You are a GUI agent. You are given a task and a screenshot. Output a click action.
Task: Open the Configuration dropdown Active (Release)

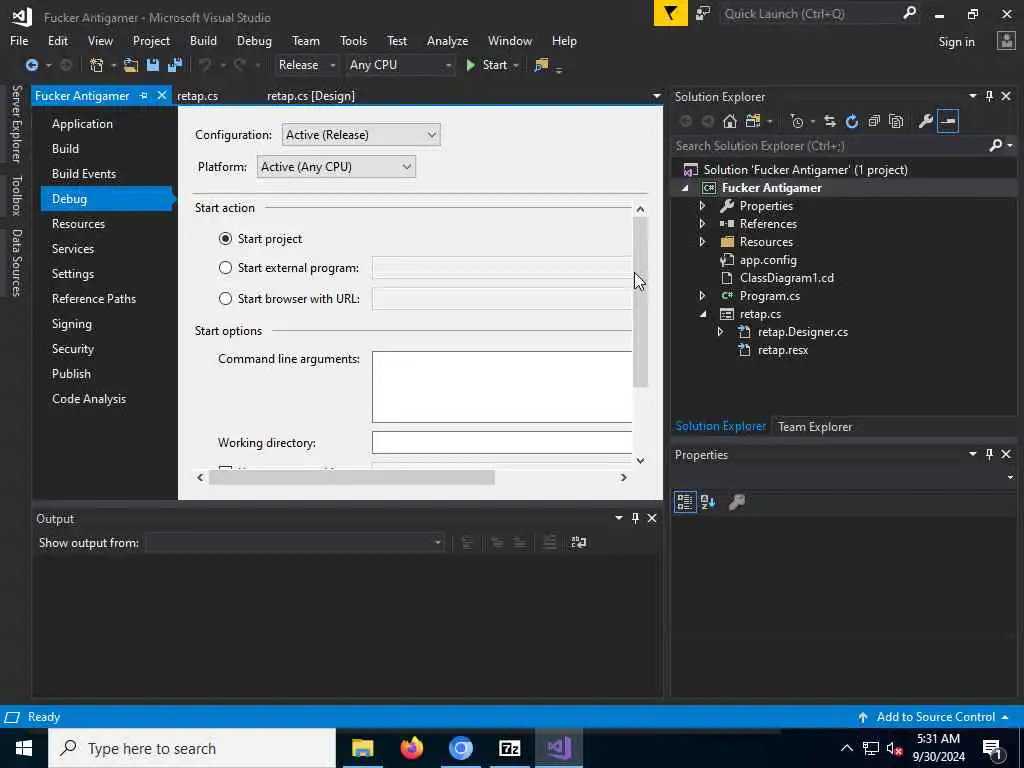pos(361,135)
